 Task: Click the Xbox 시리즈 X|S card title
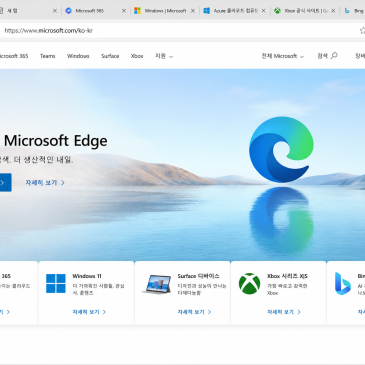pyautogui.click(x=287, y=276)
